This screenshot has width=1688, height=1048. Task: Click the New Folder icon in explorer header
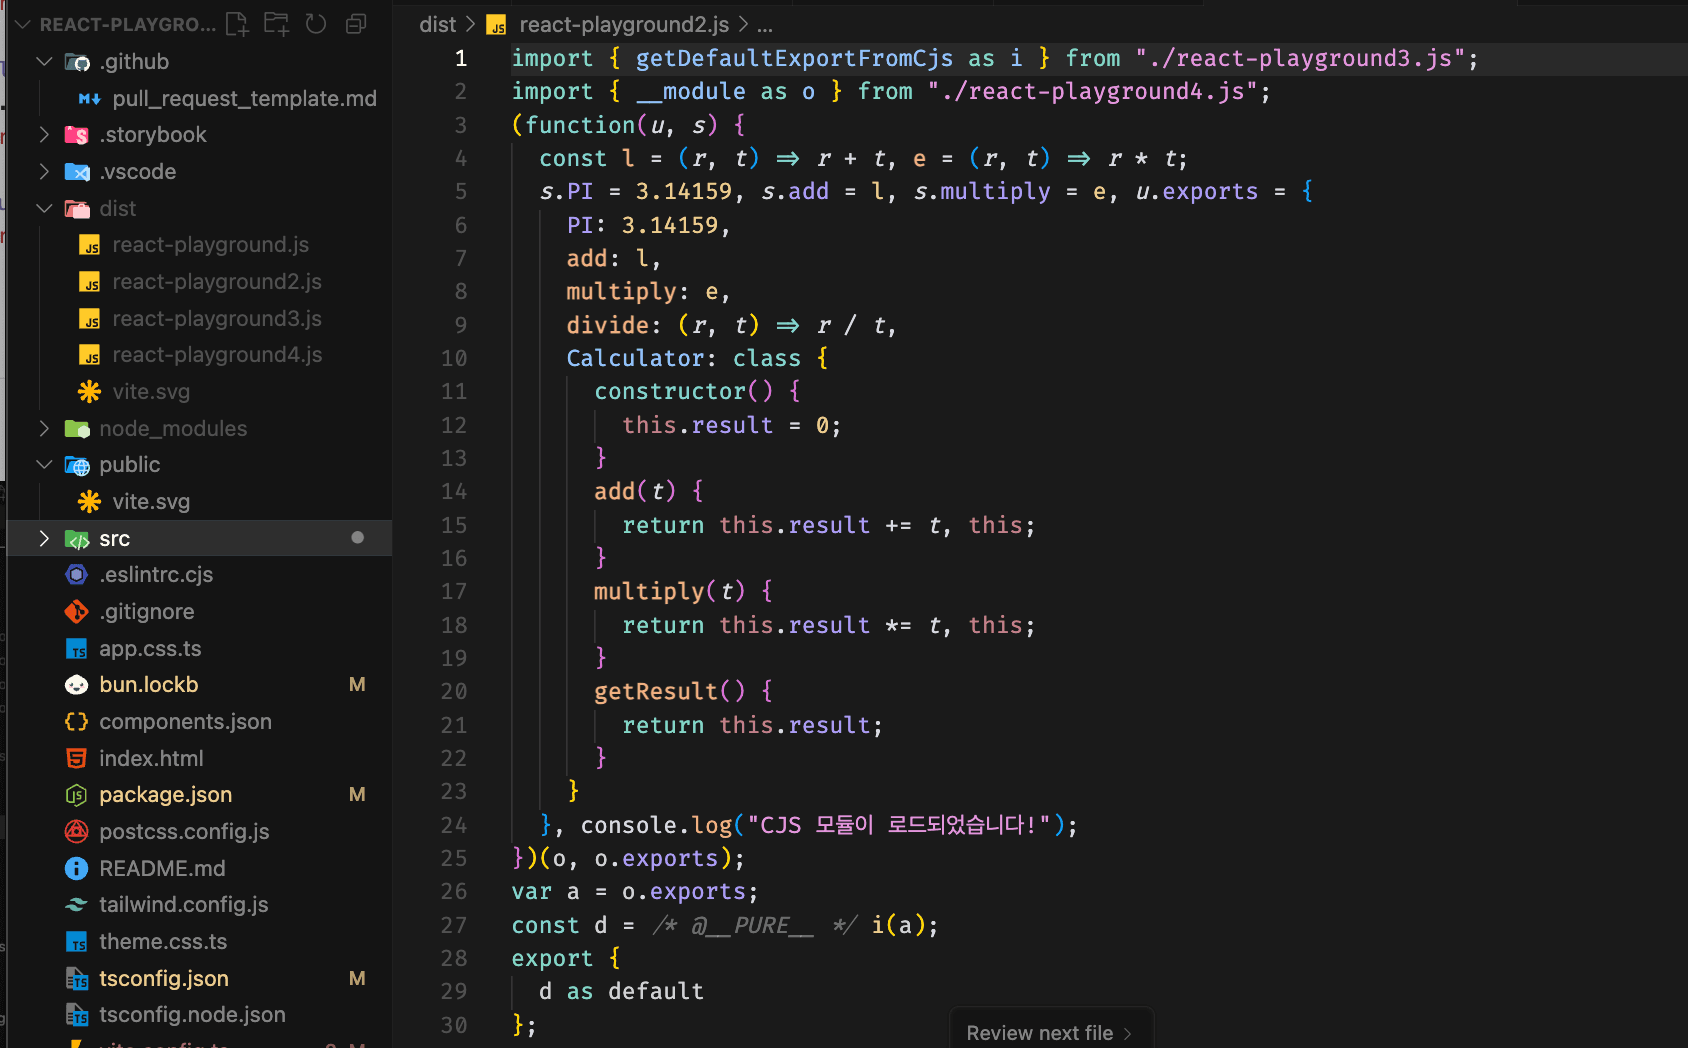[x=276, y=24]
